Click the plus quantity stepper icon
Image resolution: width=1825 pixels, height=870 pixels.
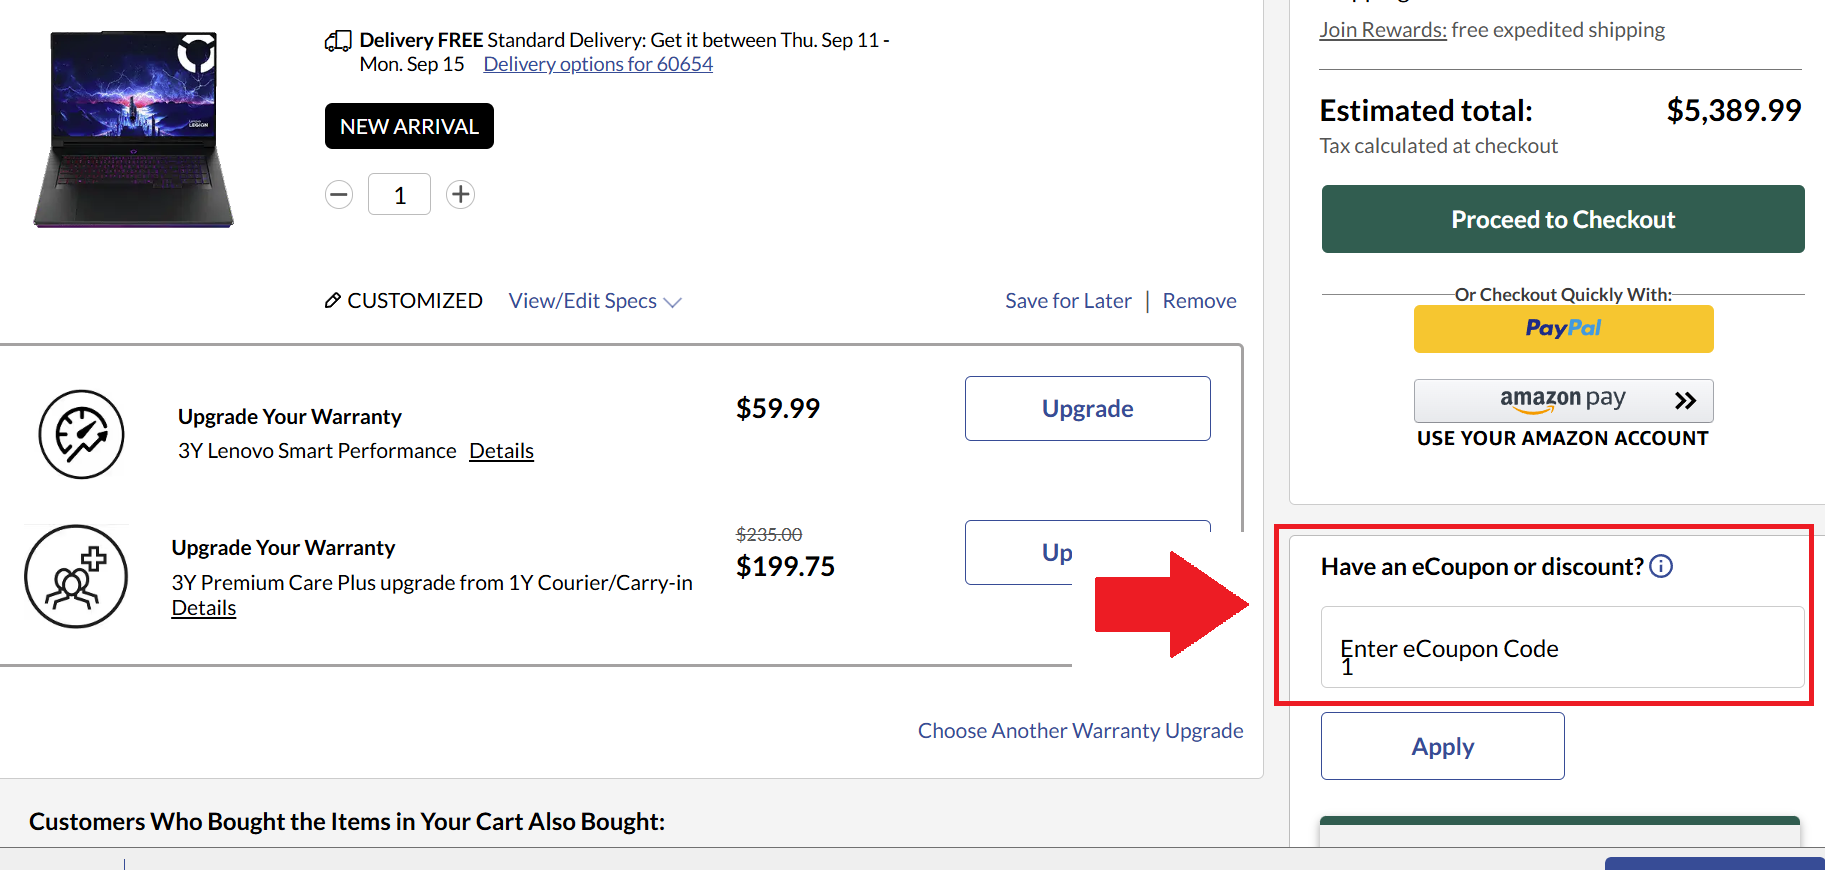[x=460, y=195]
